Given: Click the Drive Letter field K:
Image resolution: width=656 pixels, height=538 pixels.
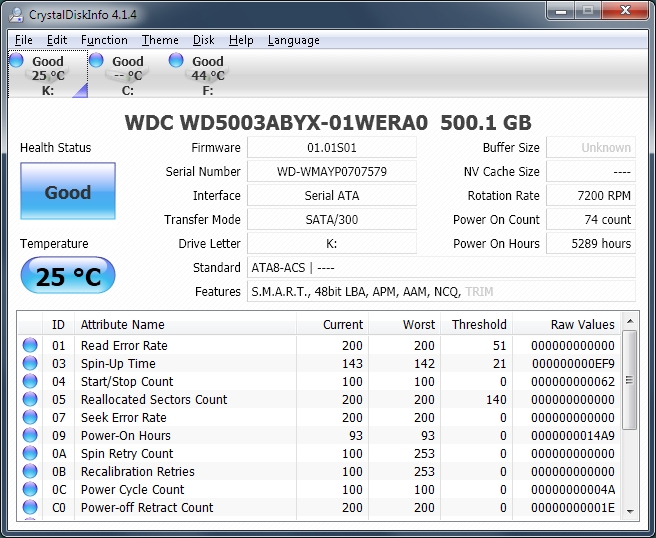Looking at the screenshot, I should click(332, 243).
